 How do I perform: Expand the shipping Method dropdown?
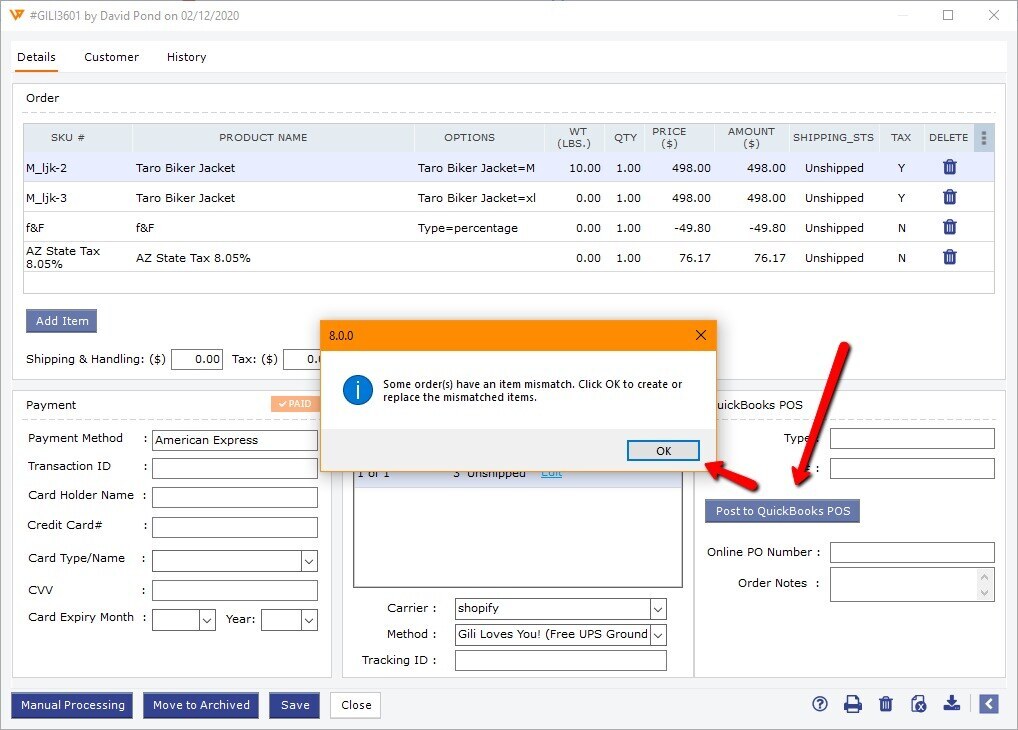click(x=657, y=634)
